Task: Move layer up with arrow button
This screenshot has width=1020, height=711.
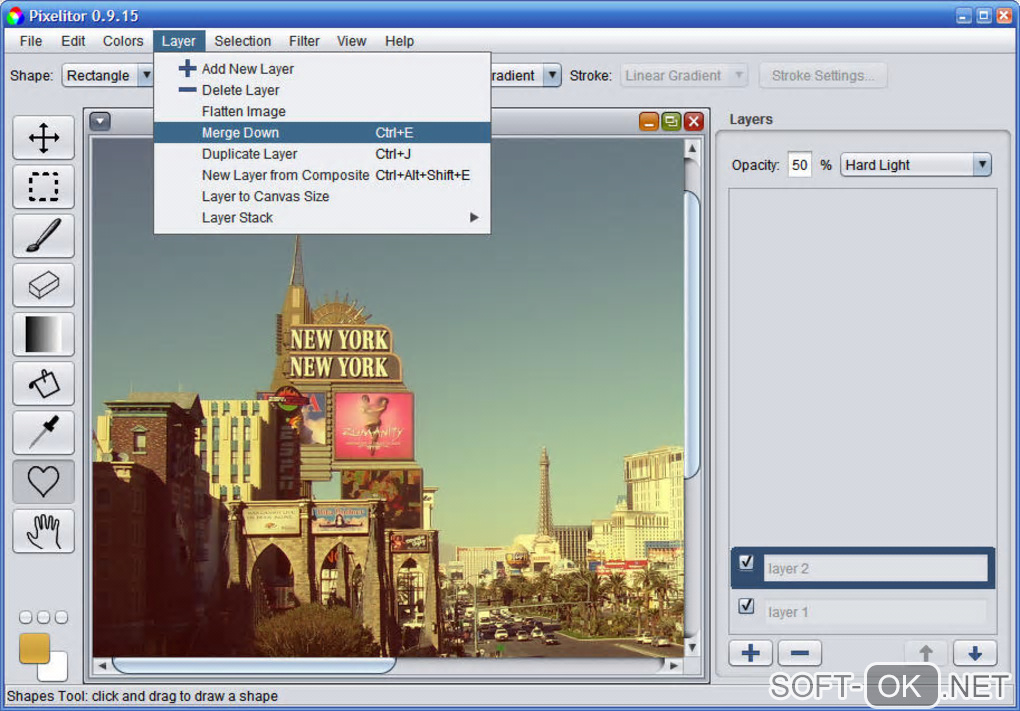Action: coord(926,652)
